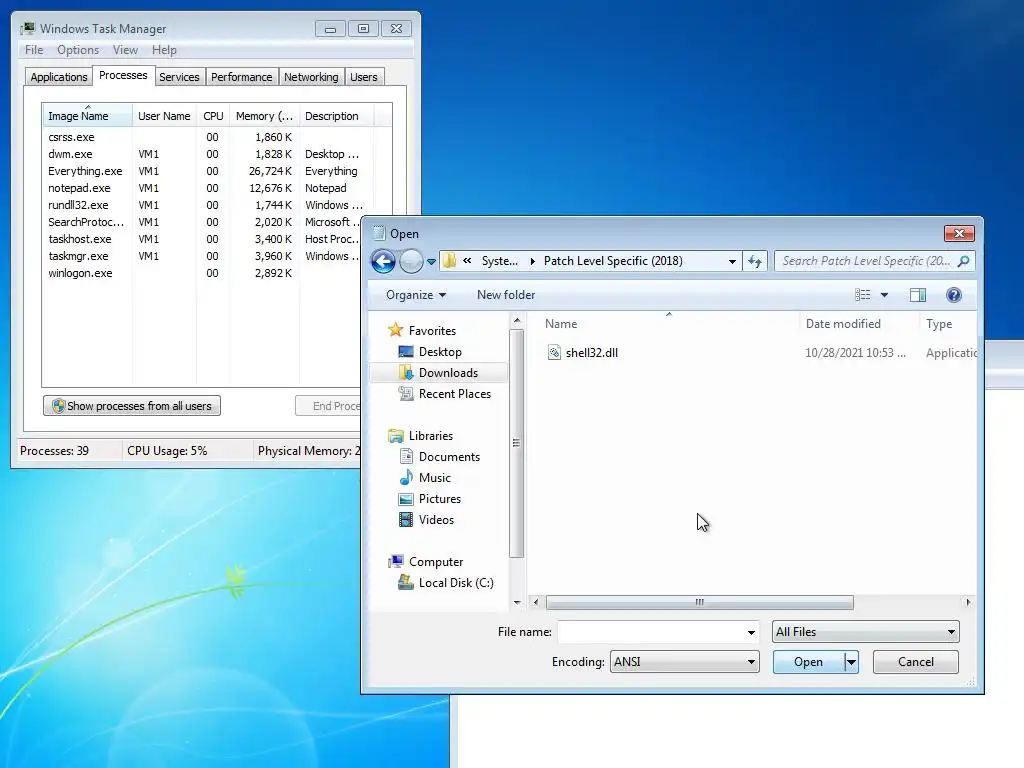
Task: Expand the address bar previous locations dropdown
Action: tap(732, 261)
